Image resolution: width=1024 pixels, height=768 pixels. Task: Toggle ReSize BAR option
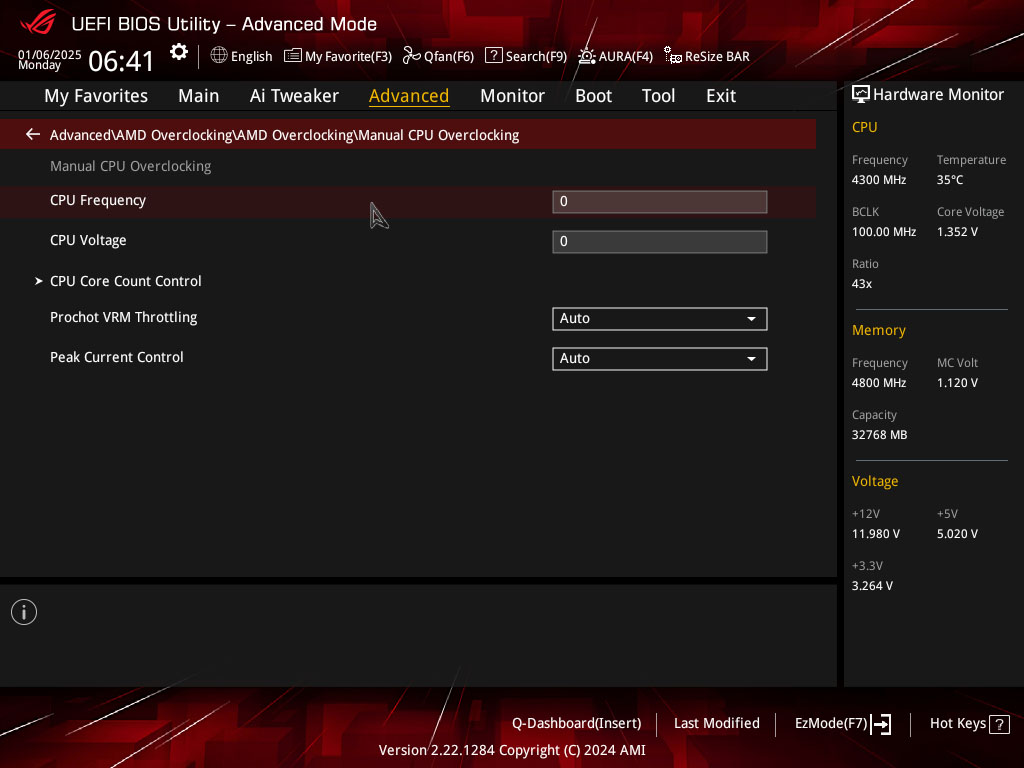pyautogui.click(x=707, y=56)
